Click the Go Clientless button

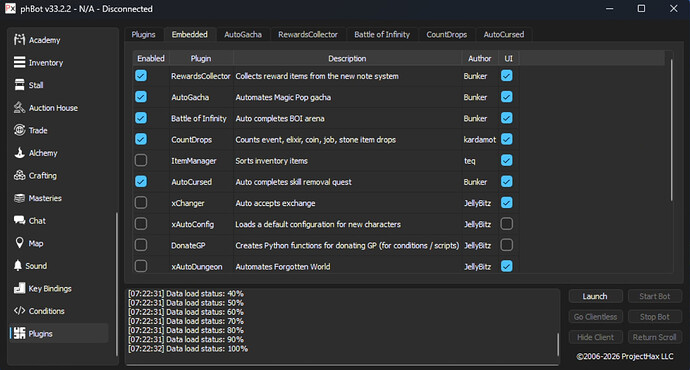[x=595, y=317]
